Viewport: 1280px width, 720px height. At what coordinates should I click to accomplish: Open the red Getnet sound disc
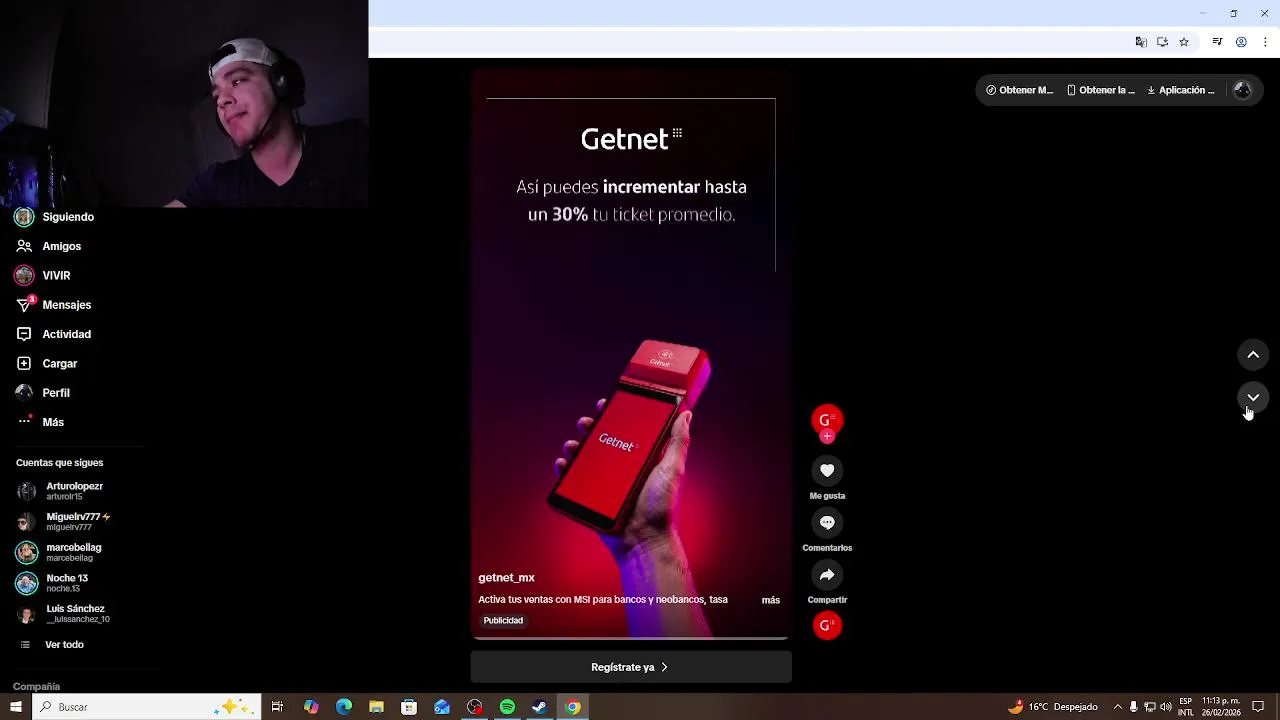(827, 625)
